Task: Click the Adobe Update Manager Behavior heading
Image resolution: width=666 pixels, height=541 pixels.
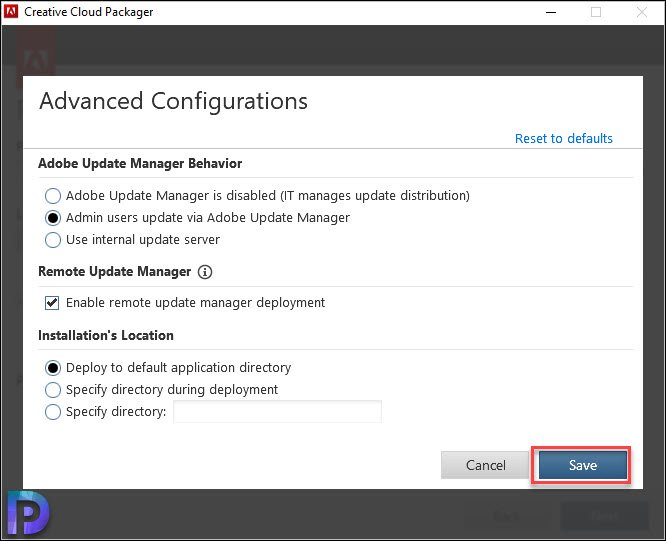Action: 140,163
